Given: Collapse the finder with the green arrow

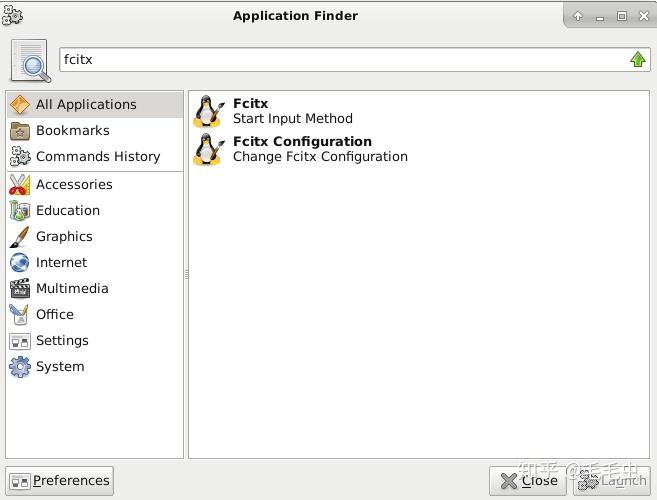Looking at the screenshot, I should click(x=638, y=60).
